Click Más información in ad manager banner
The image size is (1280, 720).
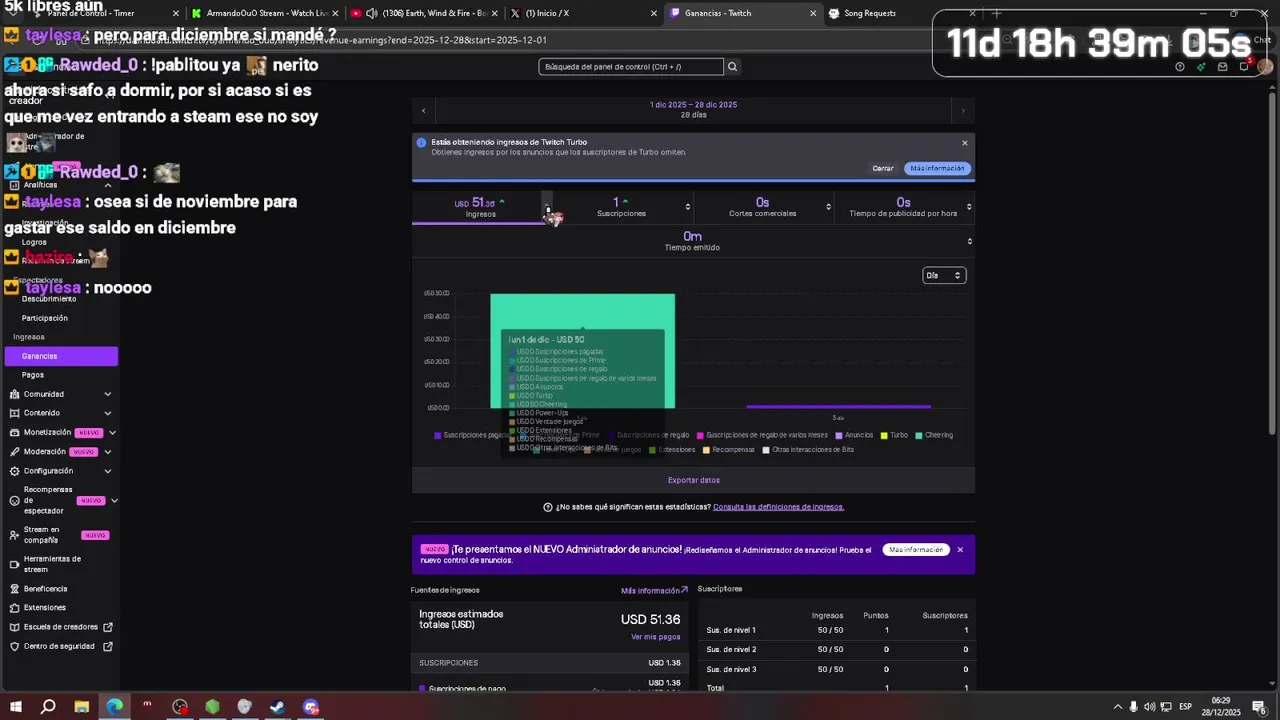pyautogui.click(x=916, y=550)
